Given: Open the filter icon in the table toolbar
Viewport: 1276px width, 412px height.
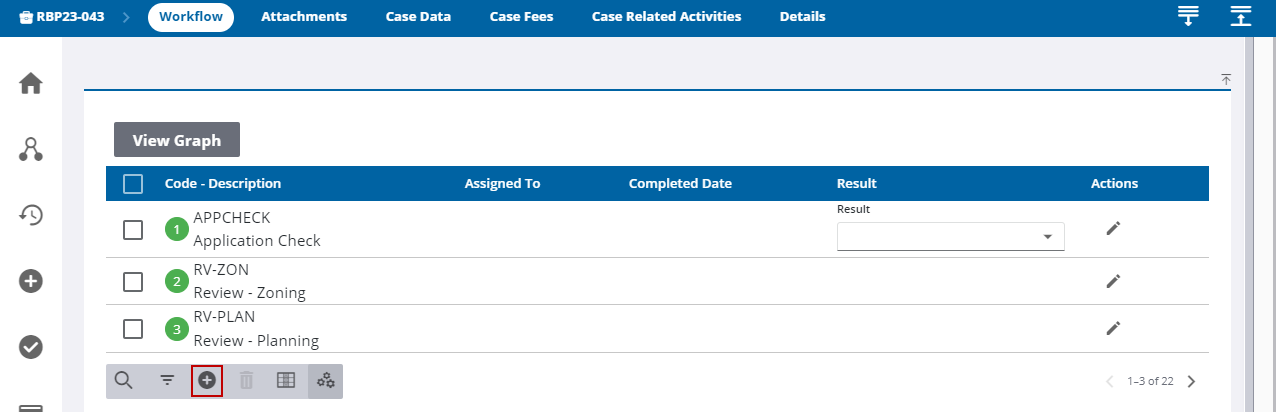Looking at the screenshot, I should click(x=167, y=380).
